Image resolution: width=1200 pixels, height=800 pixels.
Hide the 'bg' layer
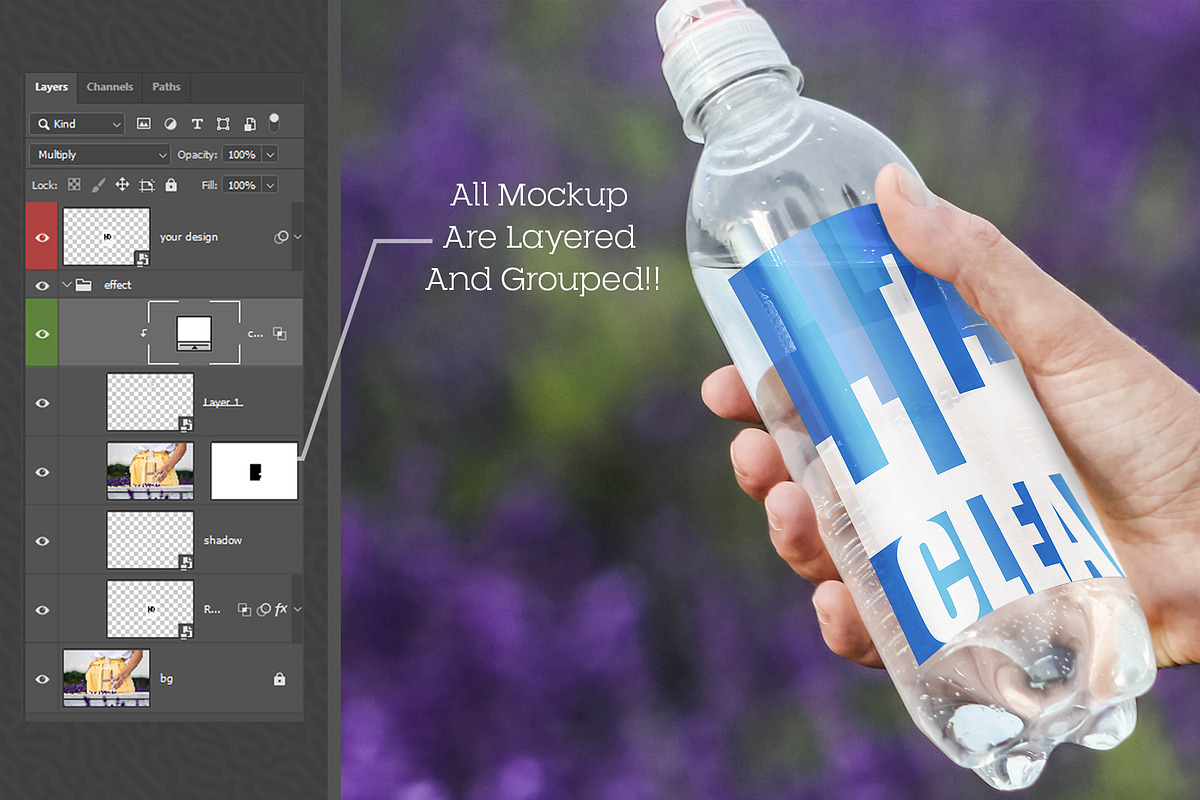click(42, 678)
